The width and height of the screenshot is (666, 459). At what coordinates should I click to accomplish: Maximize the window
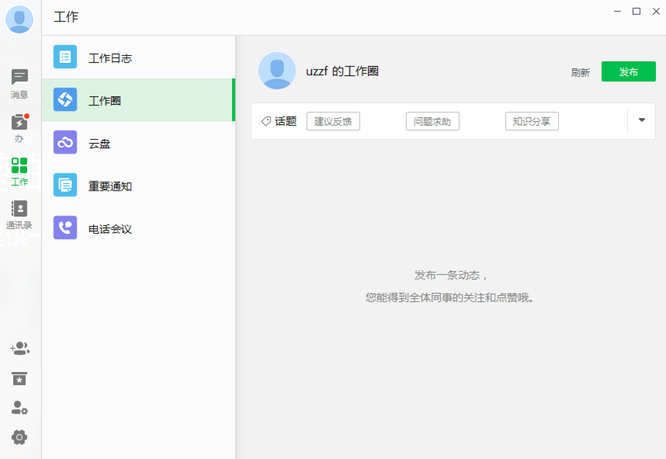tap(636, 11)
